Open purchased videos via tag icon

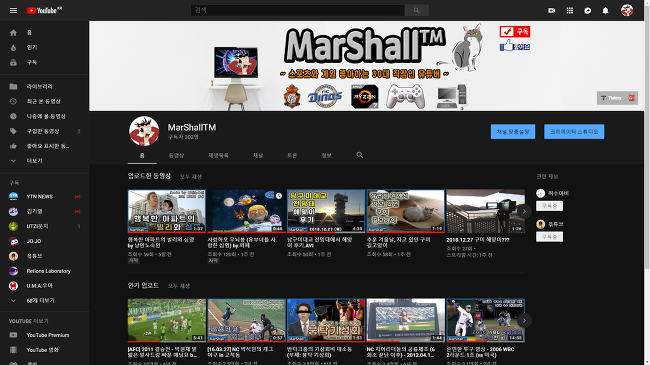(x=13, y=131)
